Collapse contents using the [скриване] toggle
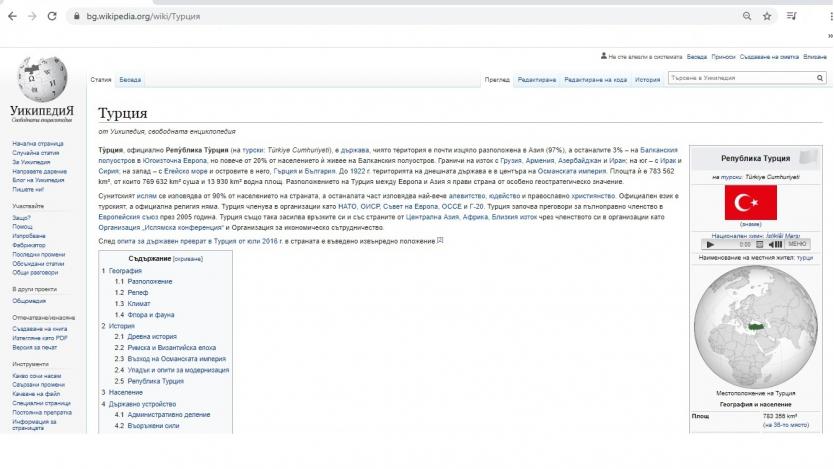834x469 pixels. click(188, 259)
